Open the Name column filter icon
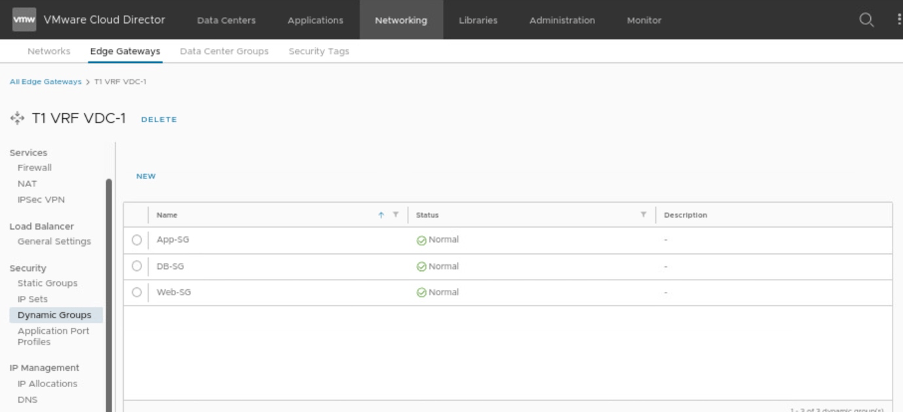The width and height of the screenshot is (904, 412). (396, 215)
